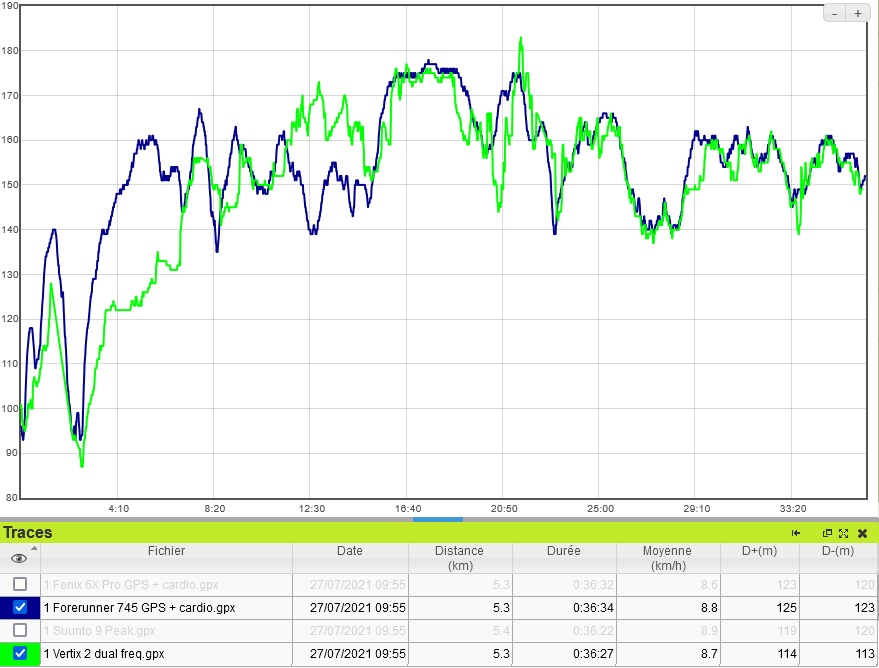Enable the Suunto 9 Peak trace checkbox
This screenshot has height=668, width=879.
pyautogui.click(x=20, y=630)
